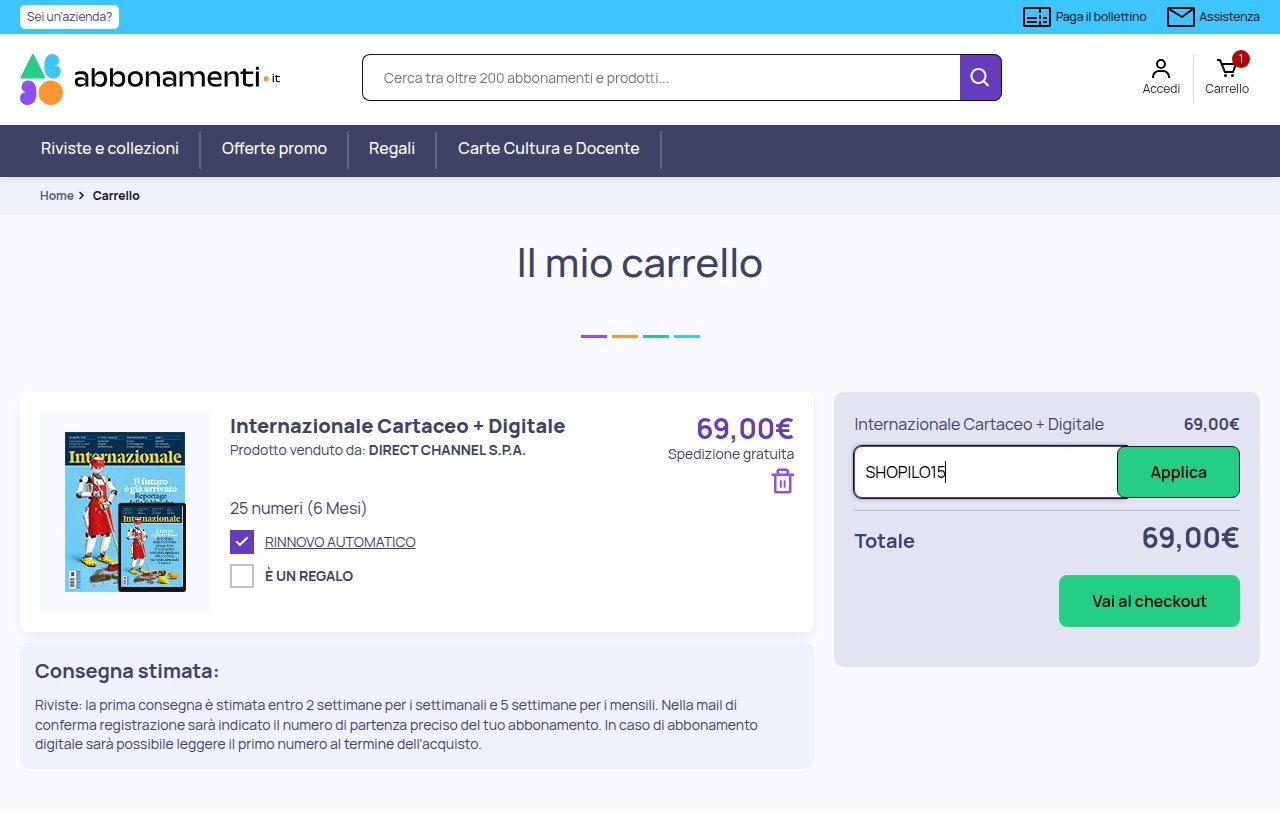Open the Regali menu item
Image resolution: width=1280 pixels, height=832 pixels.
pos(392,149)
